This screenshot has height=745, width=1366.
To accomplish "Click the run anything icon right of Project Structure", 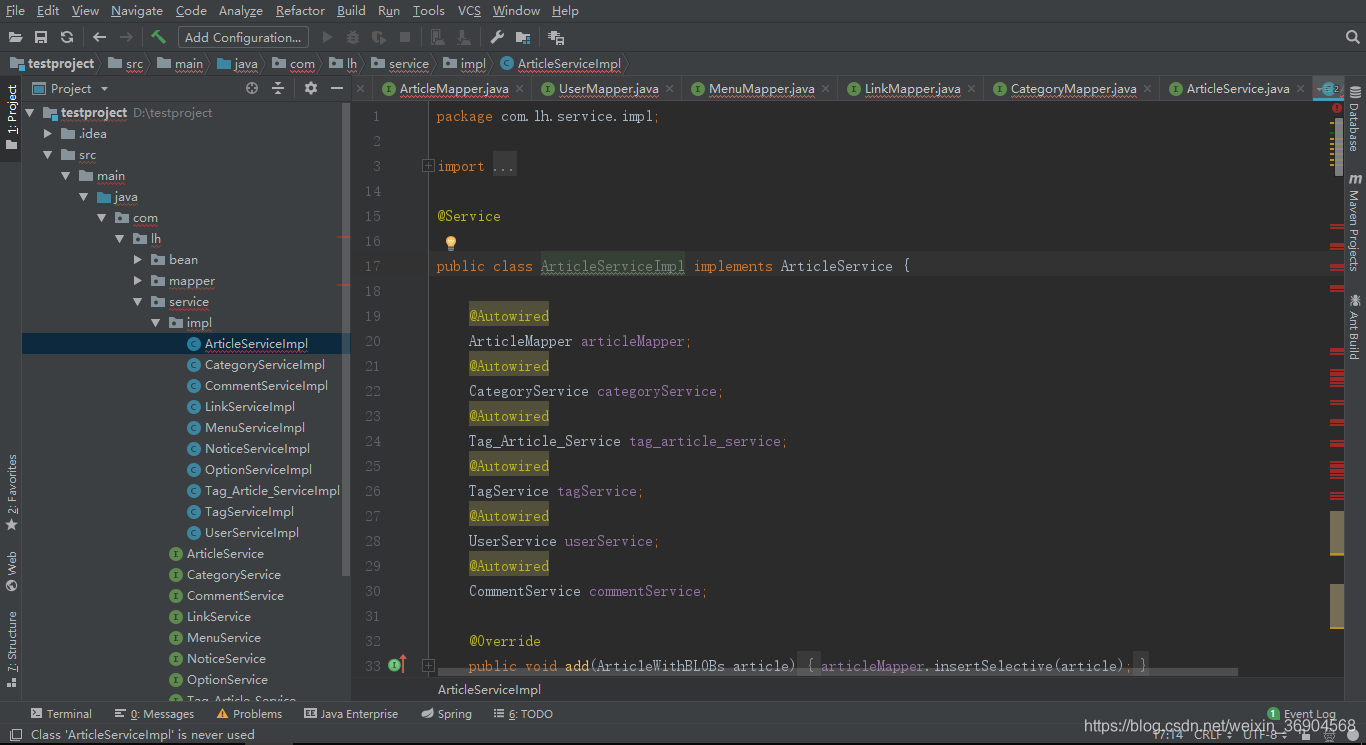I will [556, 37].
